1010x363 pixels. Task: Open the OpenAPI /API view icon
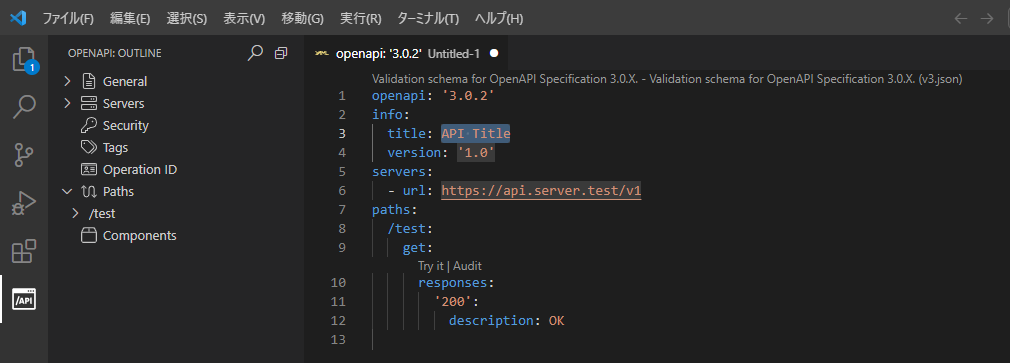24,299
